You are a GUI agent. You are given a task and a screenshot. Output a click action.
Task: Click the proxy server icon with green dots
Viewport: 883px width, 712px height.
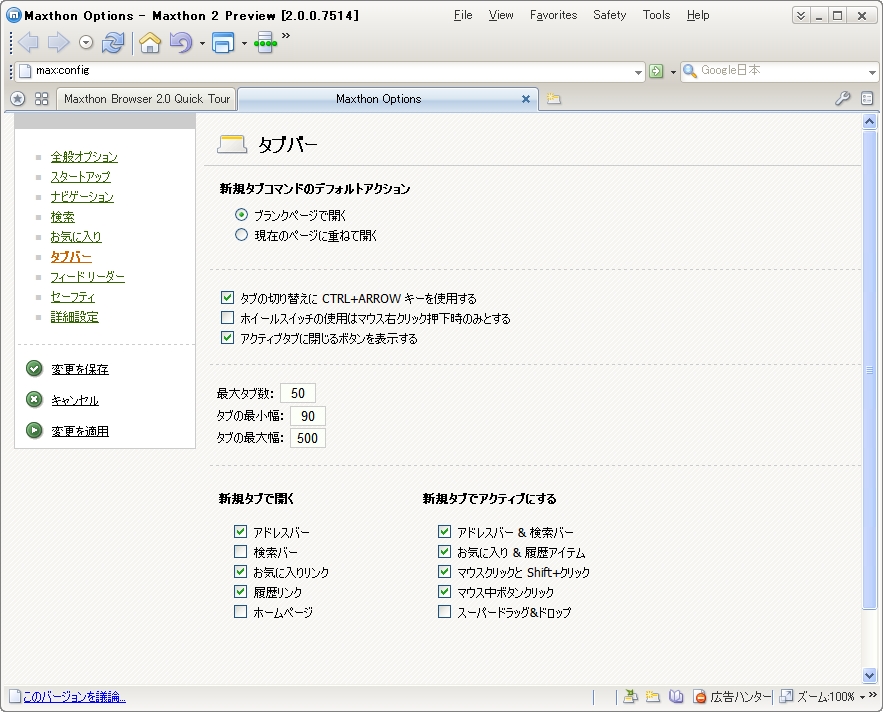(x=265, y=43)
